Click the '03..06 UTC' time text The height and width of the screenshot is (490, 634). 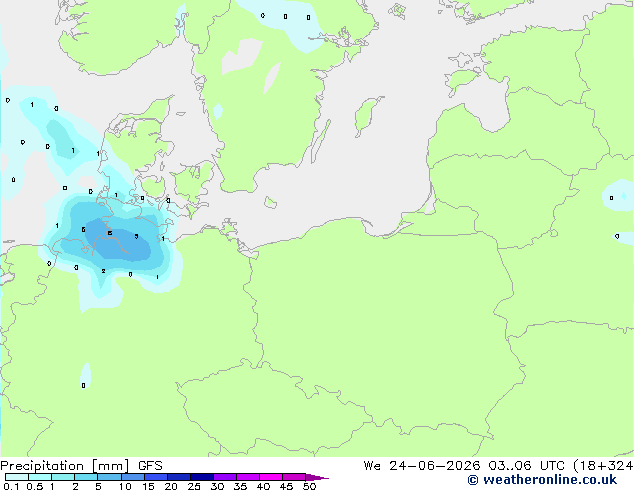coord(526,466)
